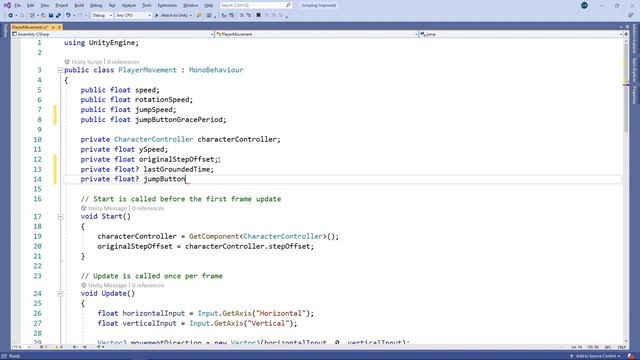Open the Extensions menu

point(167,5)
